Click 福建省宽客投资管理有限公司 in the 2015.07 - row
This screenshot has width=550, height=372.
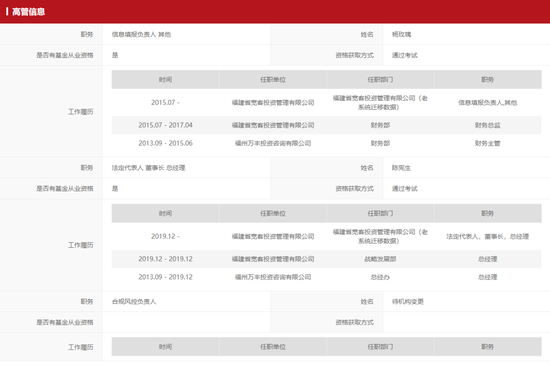pos(273,102)
